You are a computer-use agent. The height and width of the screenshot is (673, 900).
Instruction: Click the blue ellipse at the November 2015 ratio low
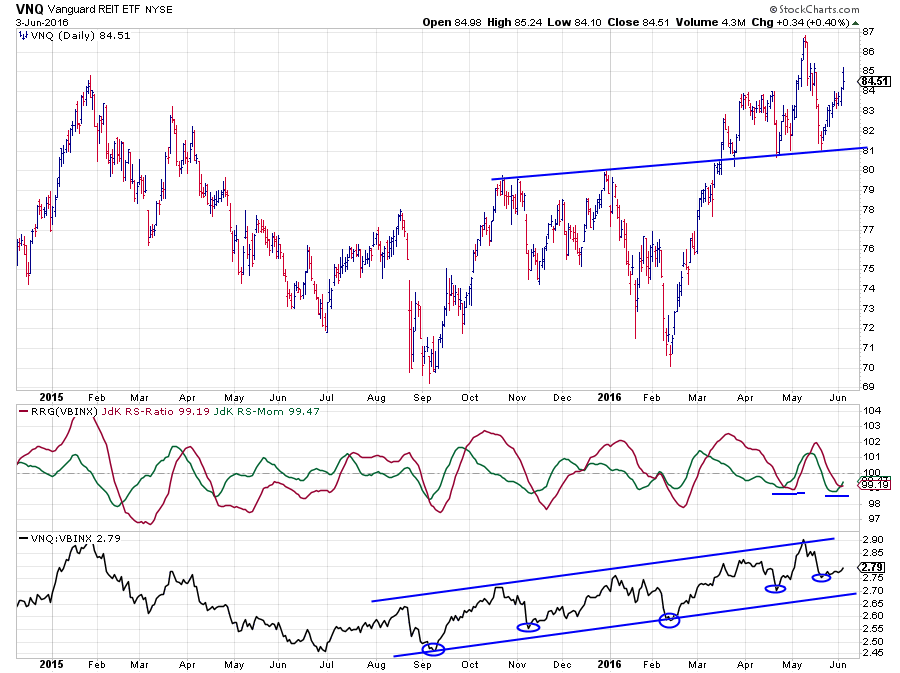(528, 628)
